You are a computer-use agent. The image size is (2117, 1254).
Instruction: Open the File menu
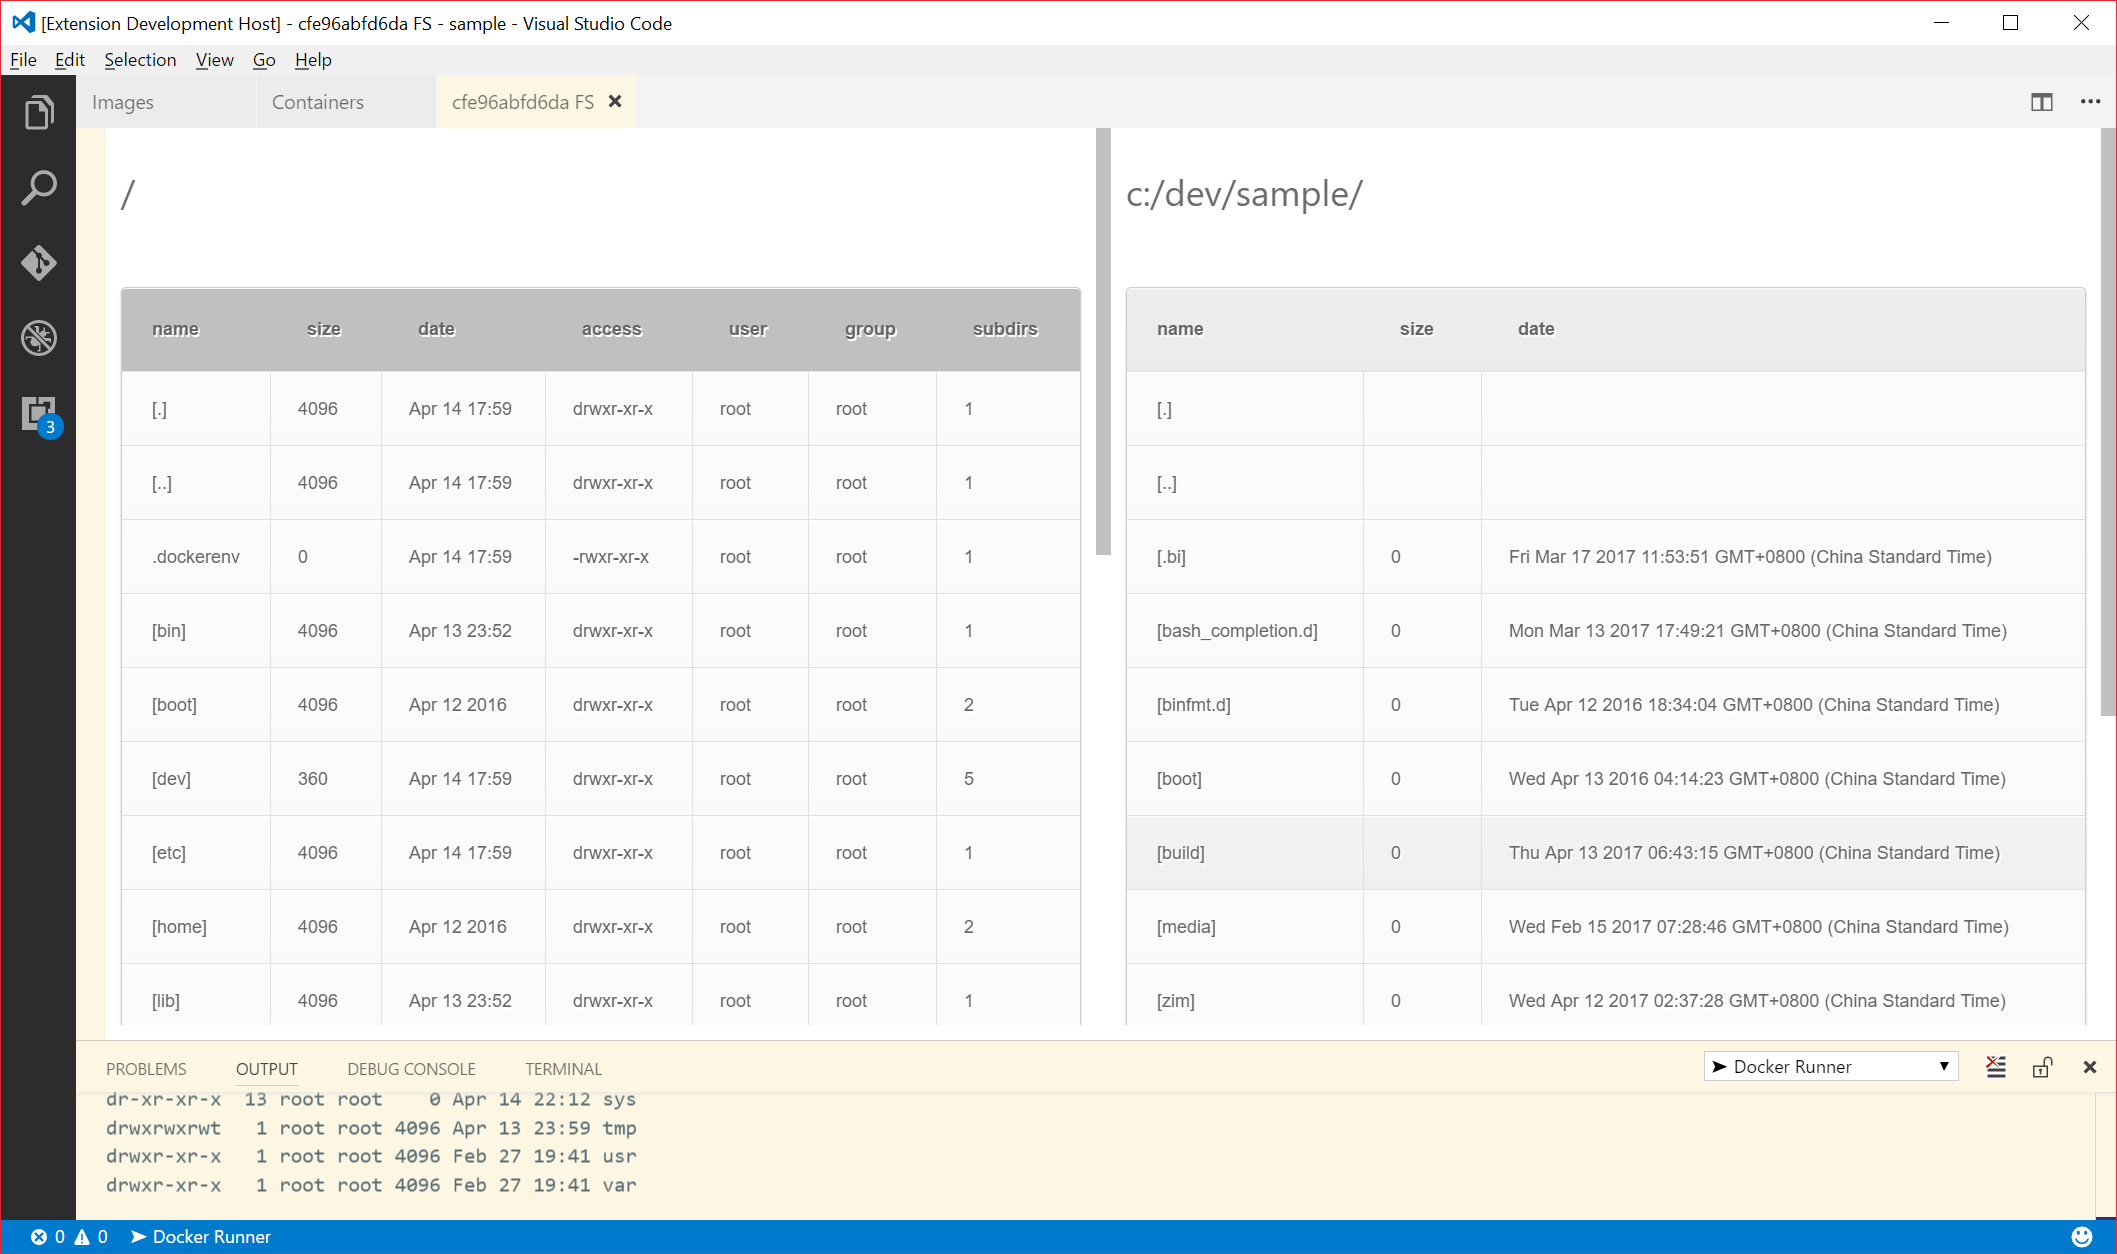[x=23, y=60]
